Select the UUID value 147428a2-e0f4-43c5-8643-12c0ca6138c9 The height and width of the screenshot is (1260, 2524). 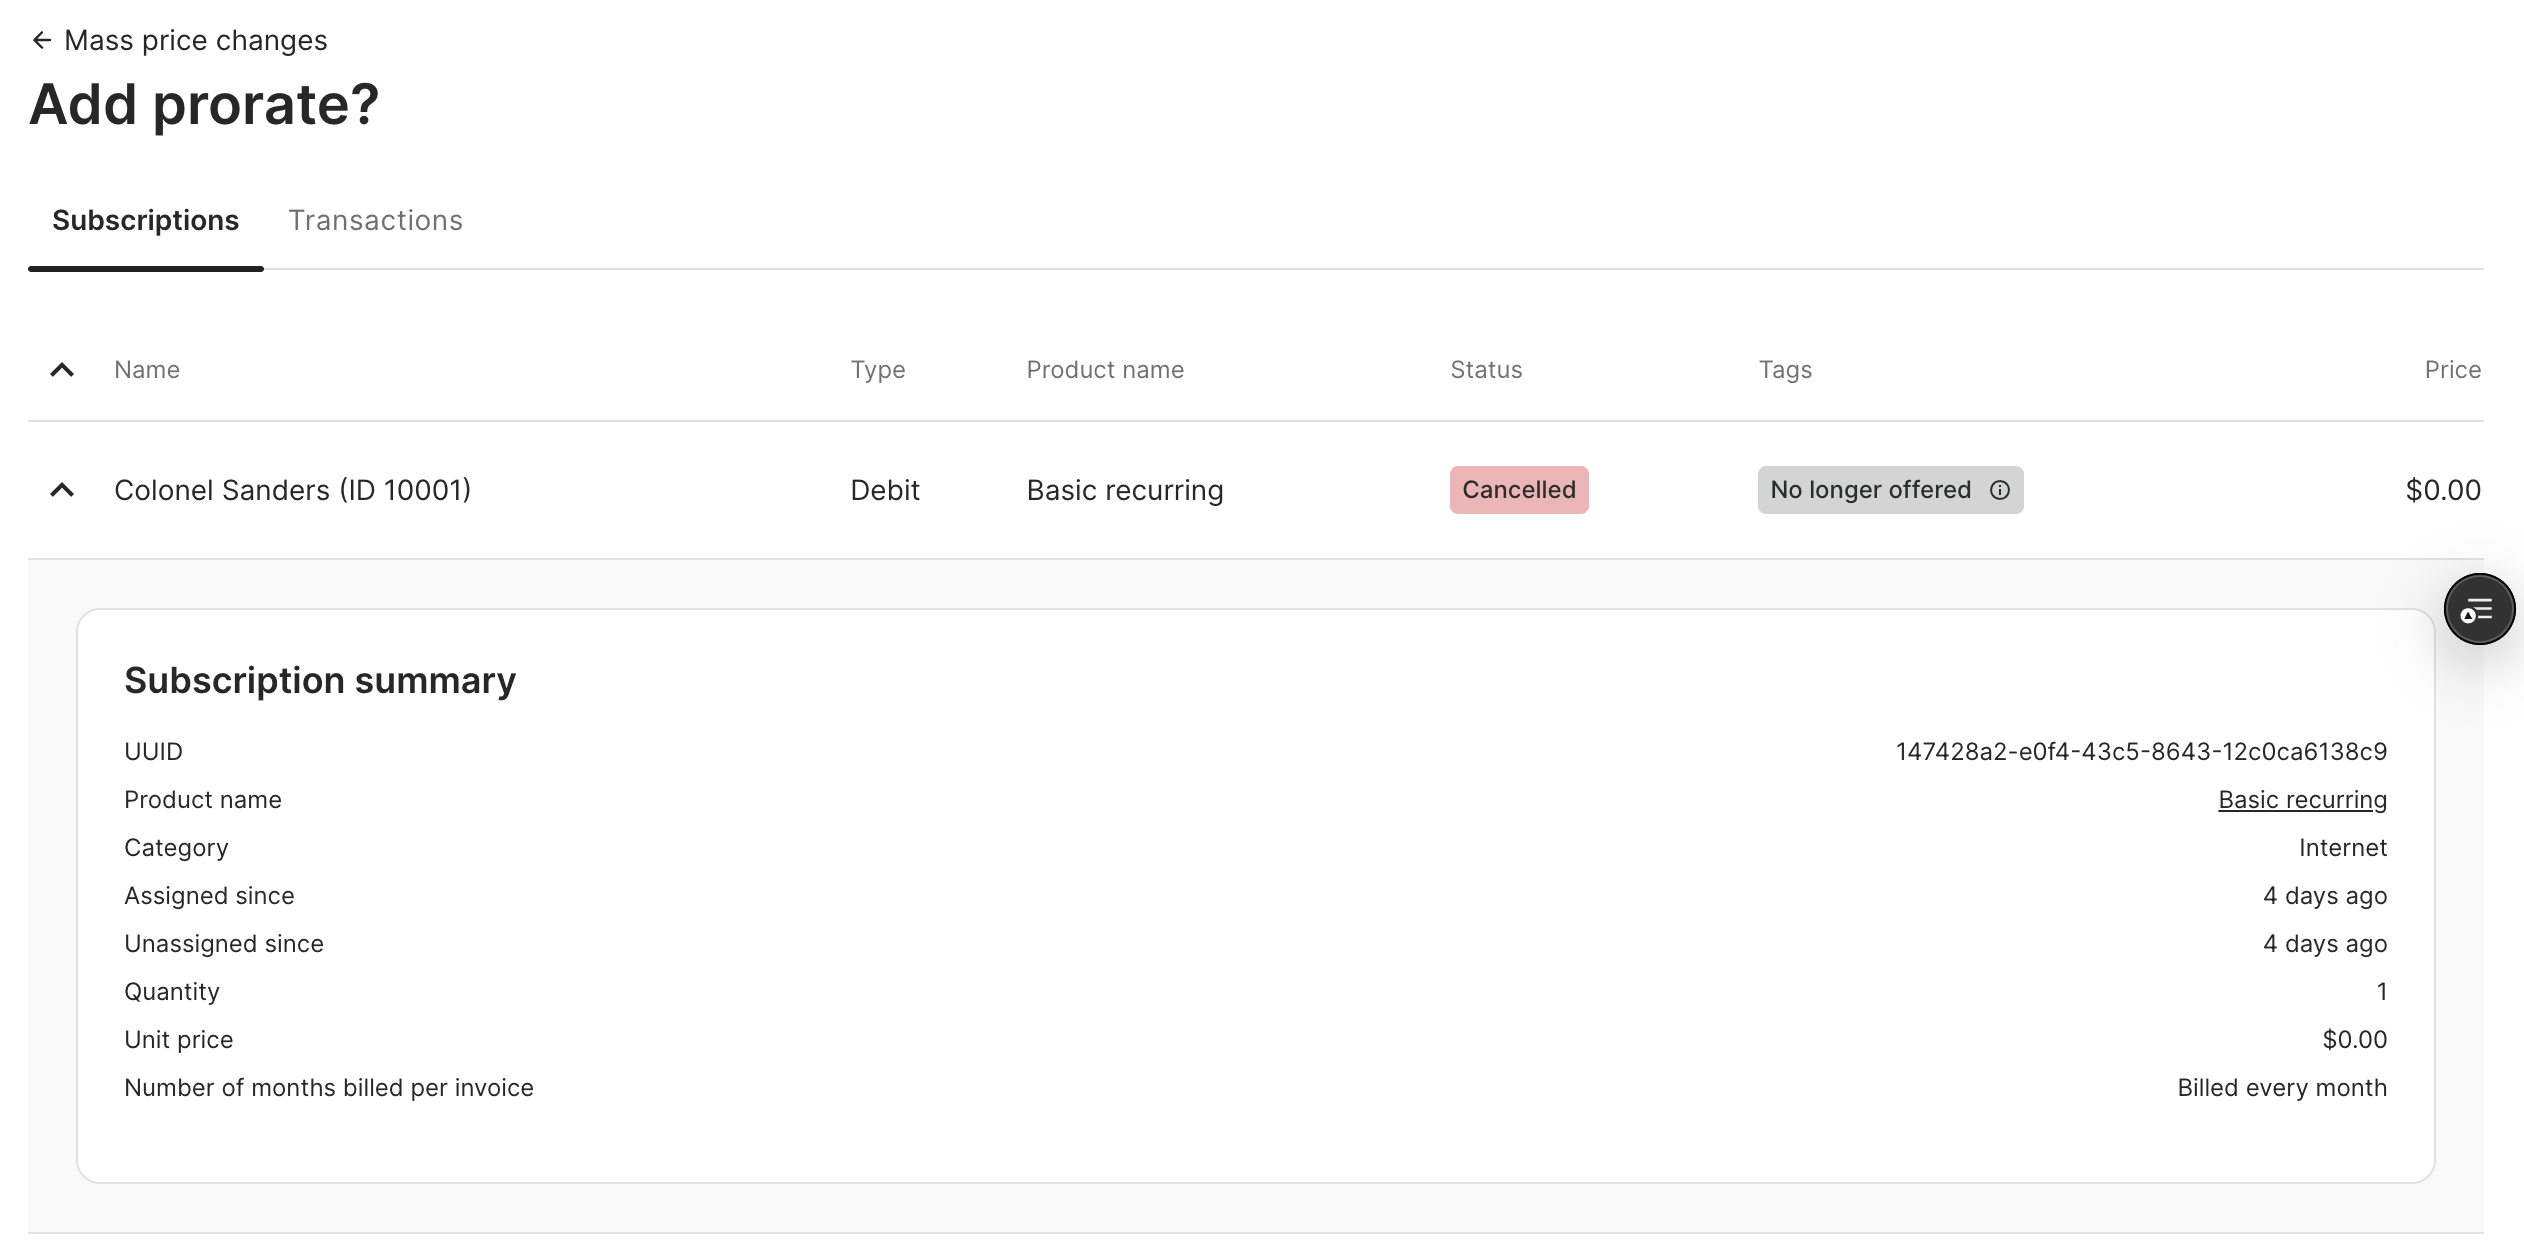2141,752
